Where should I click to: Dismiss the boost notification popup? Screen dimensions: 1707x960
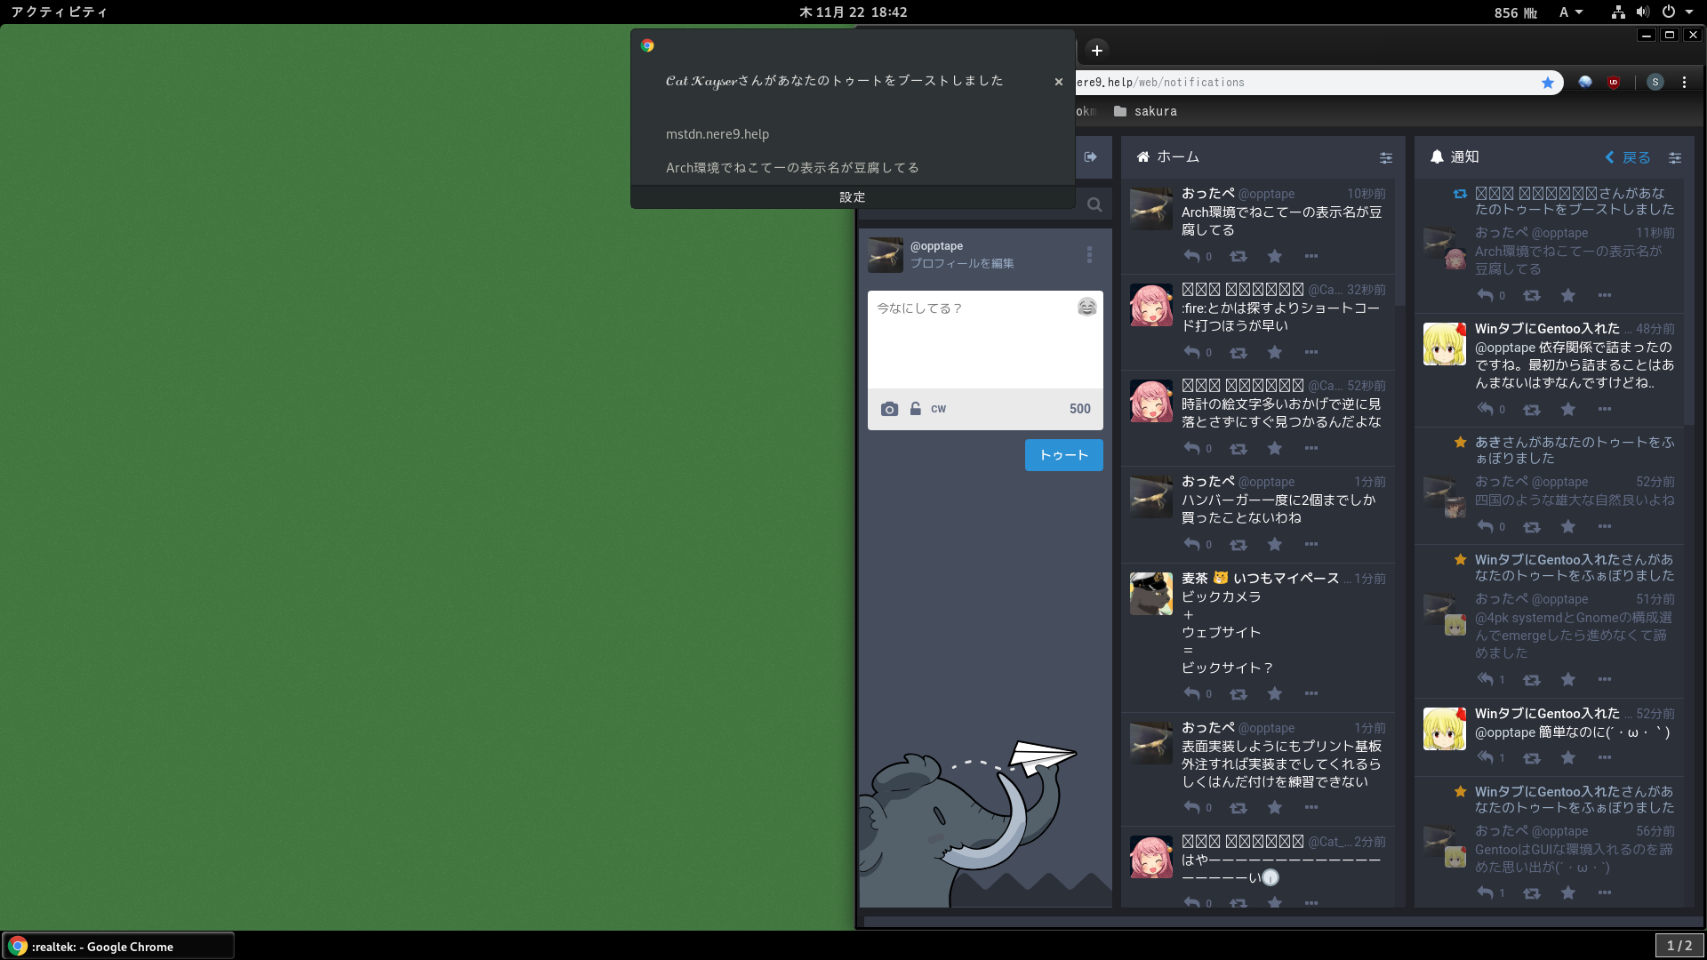coord(1059,82)
